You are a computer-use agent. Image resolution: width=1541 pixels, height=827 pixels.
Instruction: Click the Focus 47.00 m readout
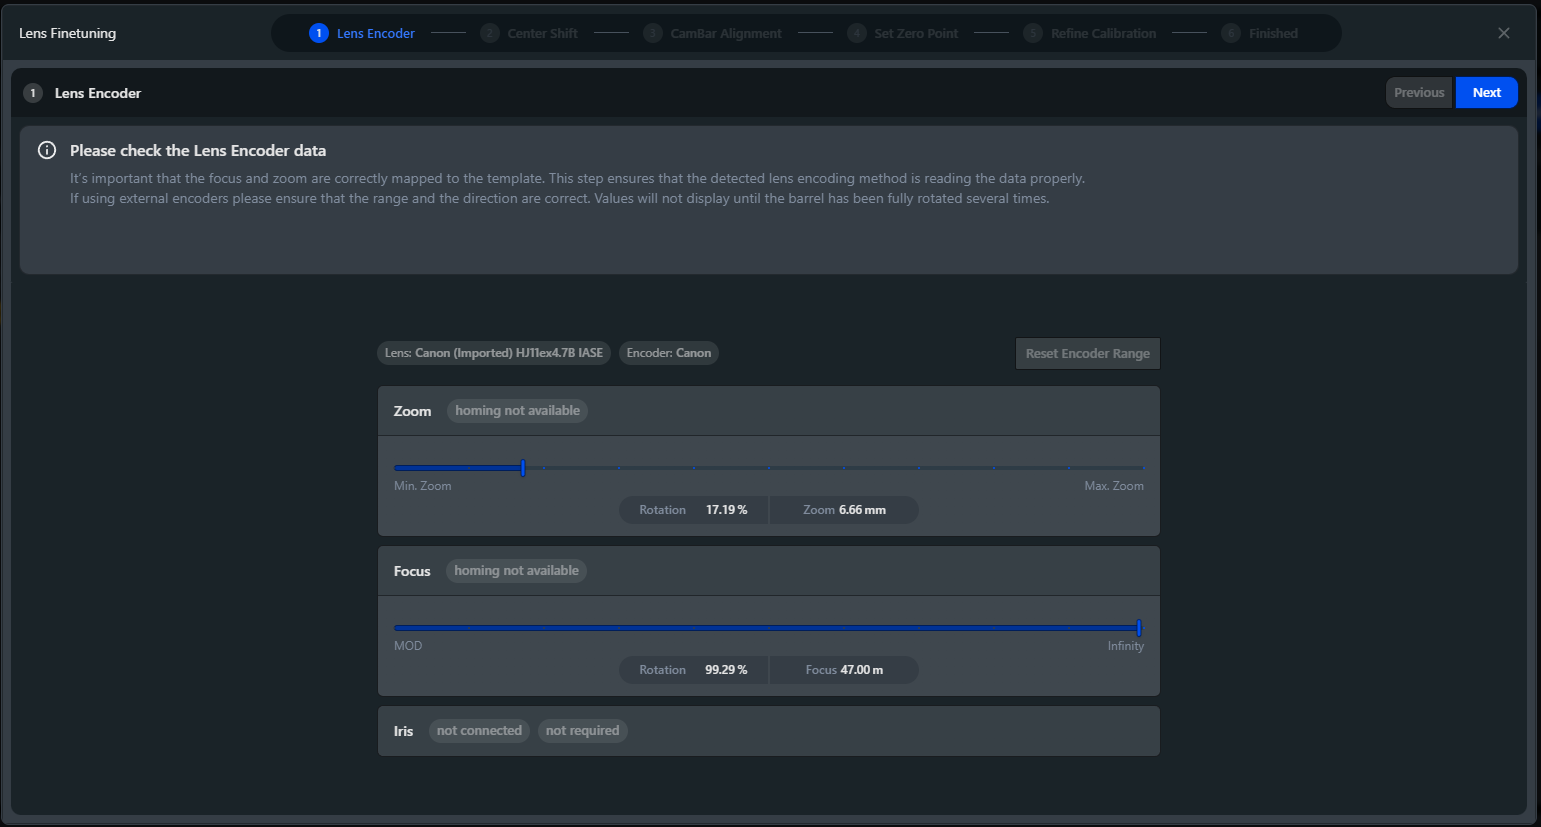(844, 670)
